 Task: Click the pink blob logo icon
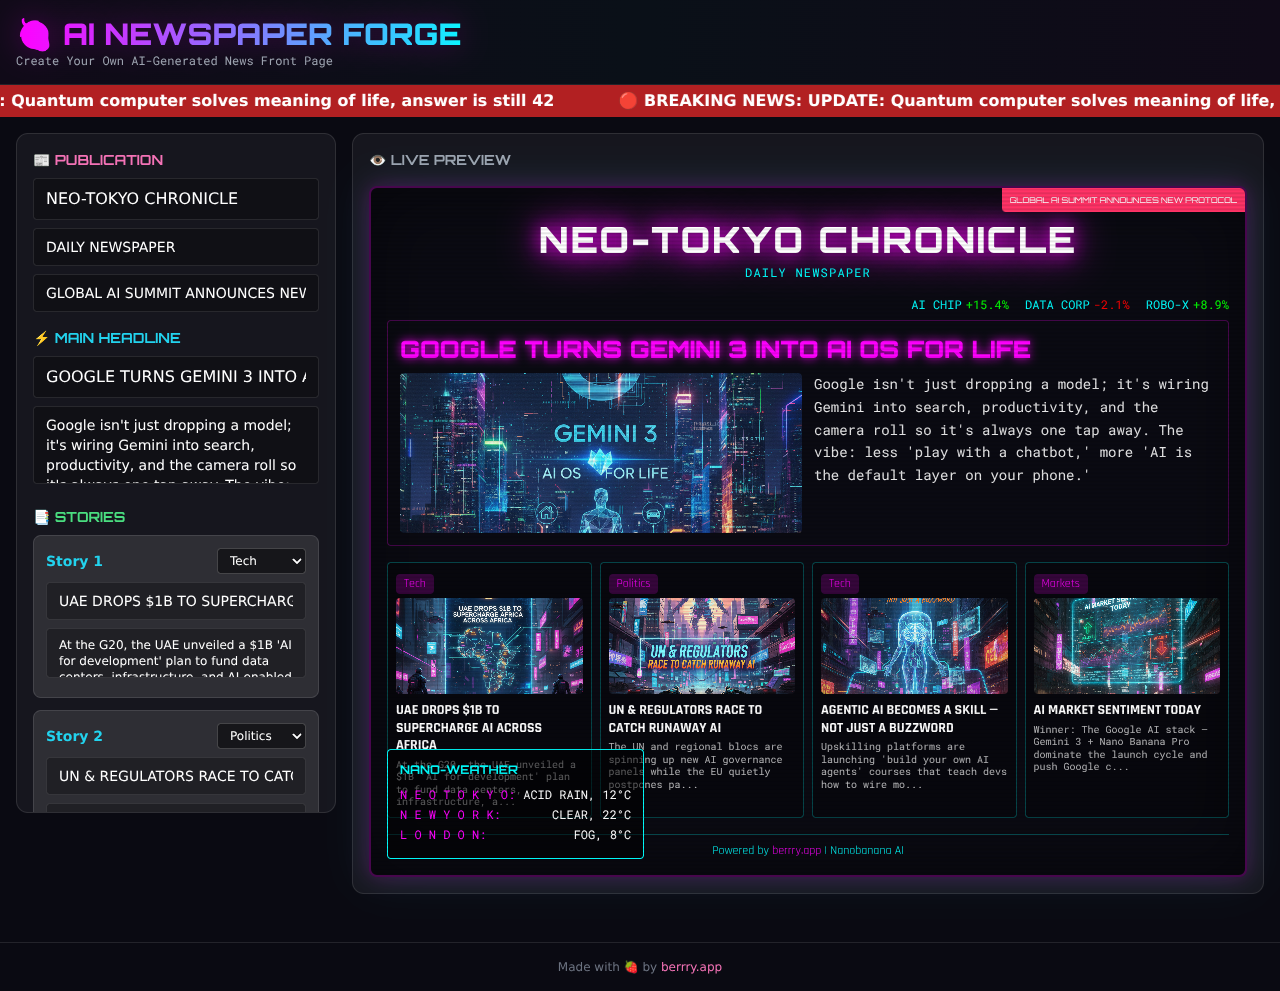pos(34,35)
